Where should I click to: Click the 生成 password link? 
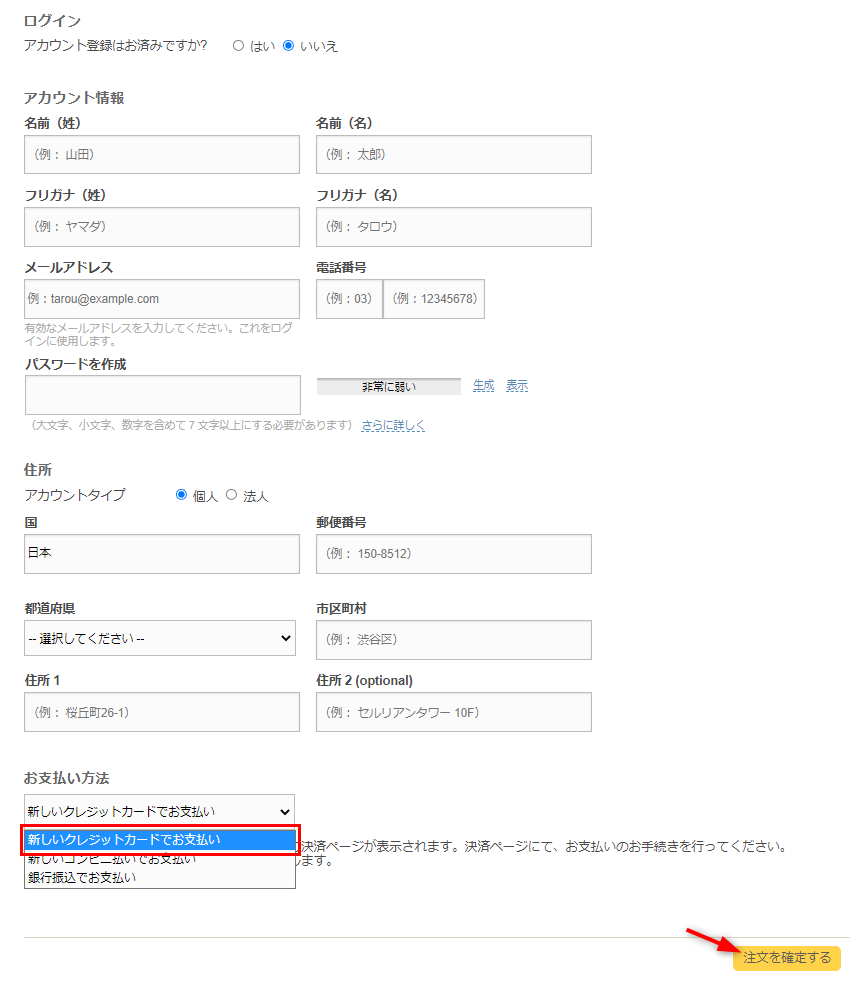(x=483, y=386)
